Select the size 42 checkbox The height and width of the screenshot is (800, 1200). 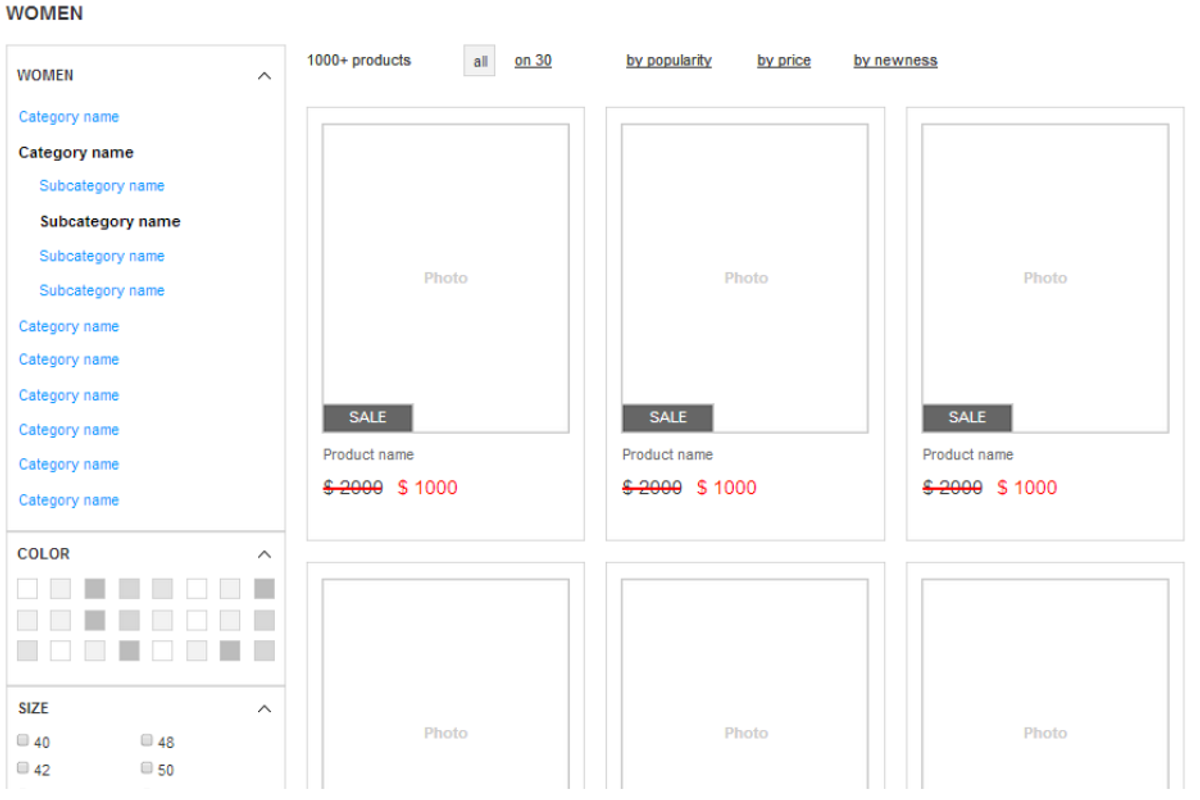(21, 768)
